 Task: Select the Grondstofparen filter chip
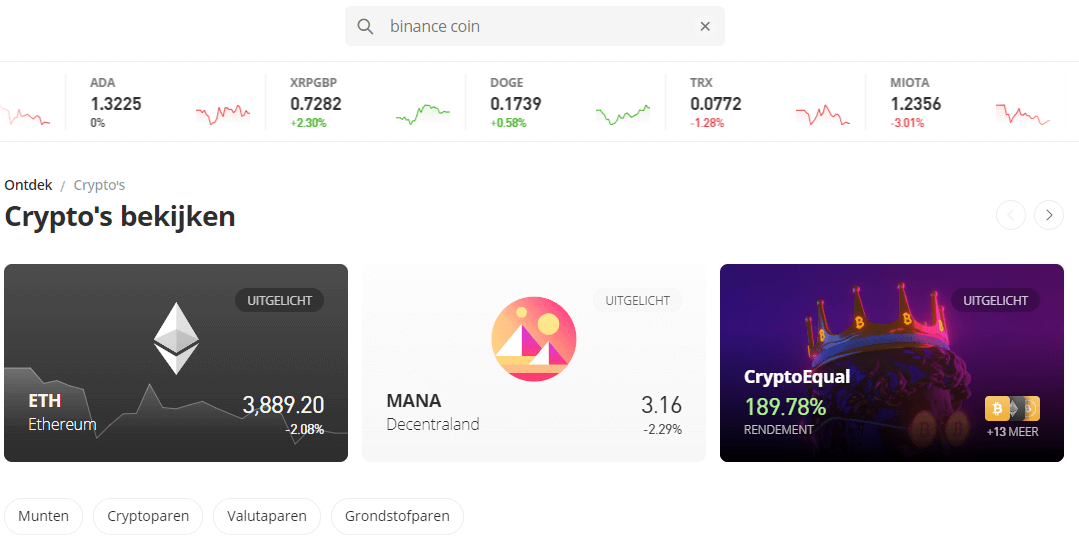pos(397,516)
